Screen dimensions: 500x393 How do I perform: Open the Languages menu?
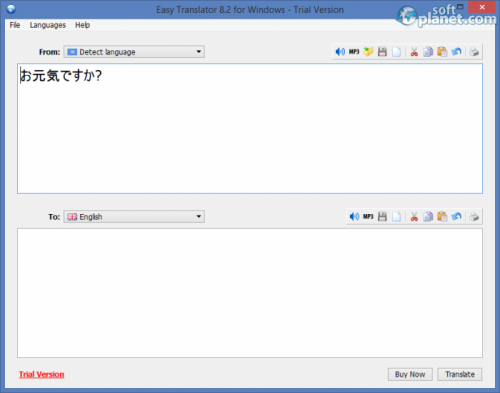tap(48, 25)
